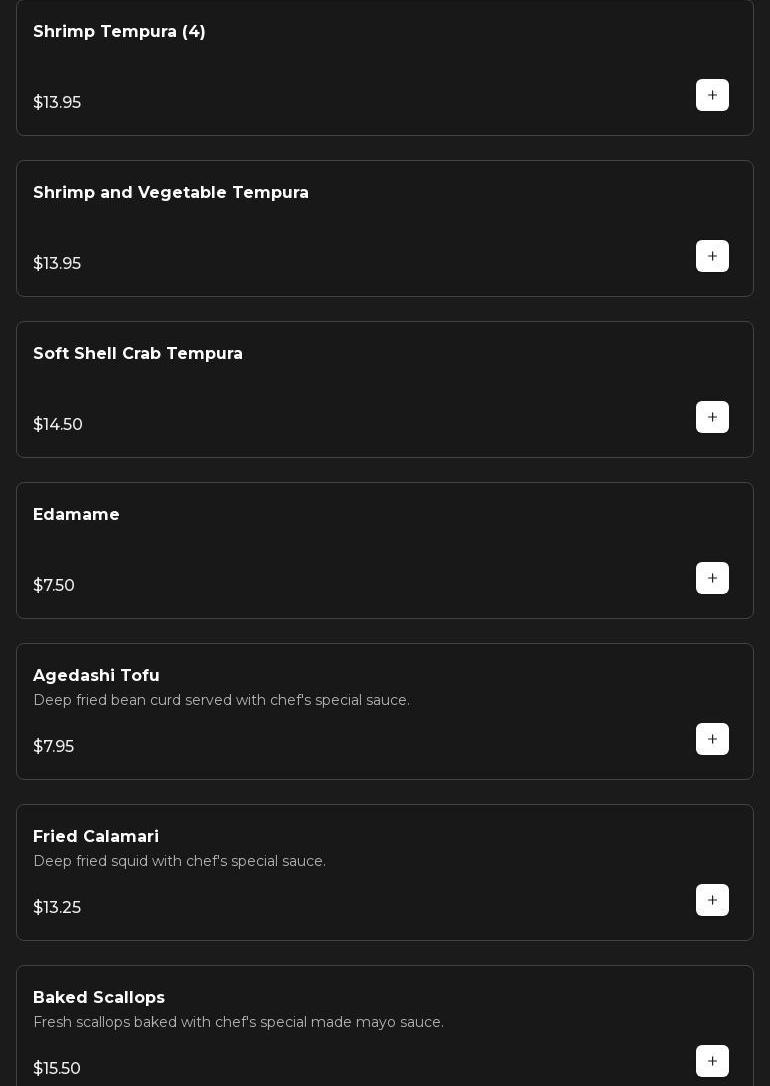Open the Shrimp Tempura (4) item title
The image size is (770, 1086).
119,32
